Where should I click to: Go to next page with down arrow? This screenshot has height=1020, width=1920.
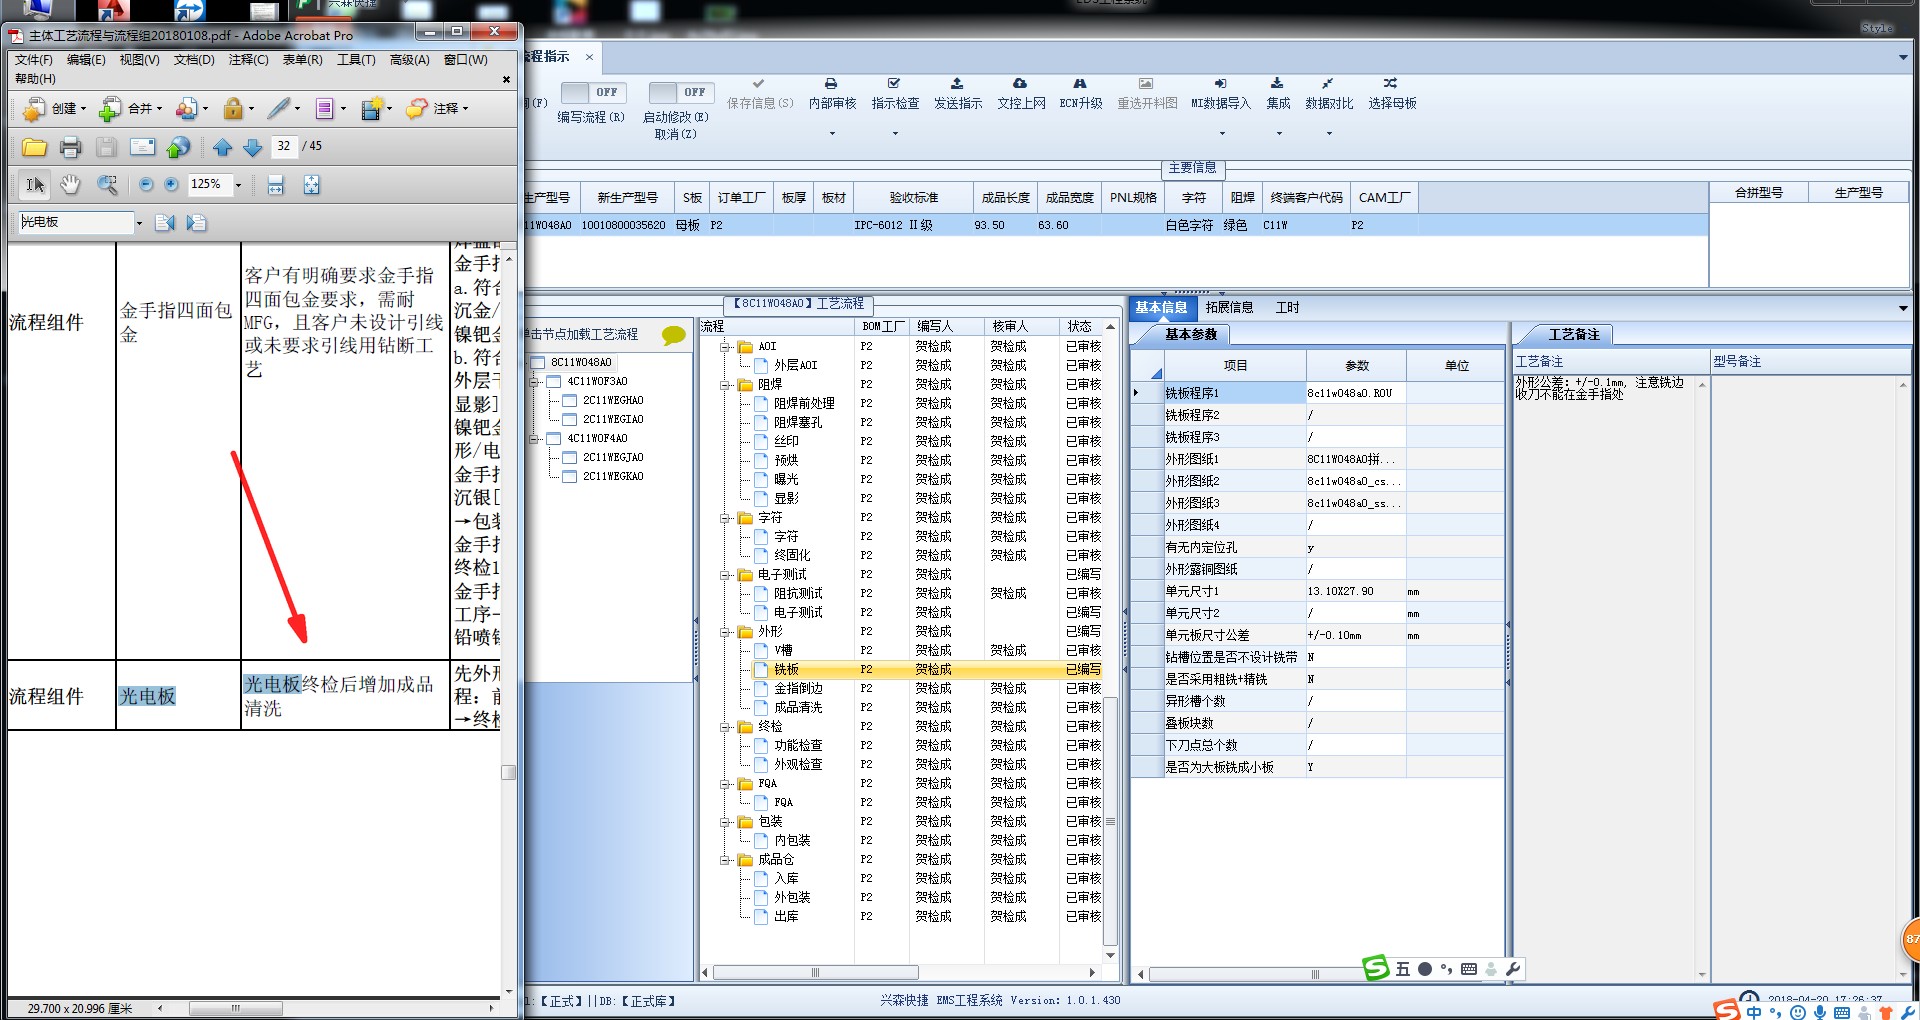[253, 147]
